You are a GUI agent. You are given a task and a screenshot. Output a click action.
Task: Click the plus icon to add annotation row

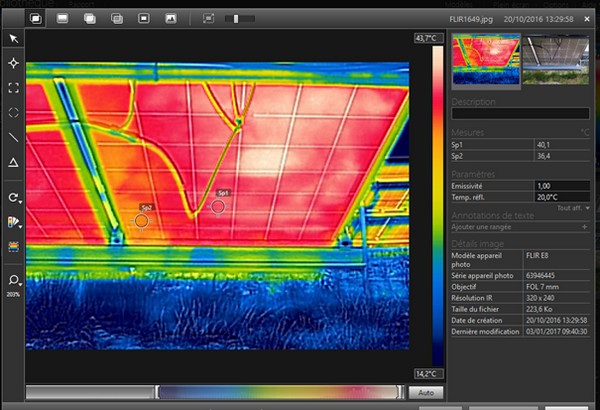pos(584,227)
